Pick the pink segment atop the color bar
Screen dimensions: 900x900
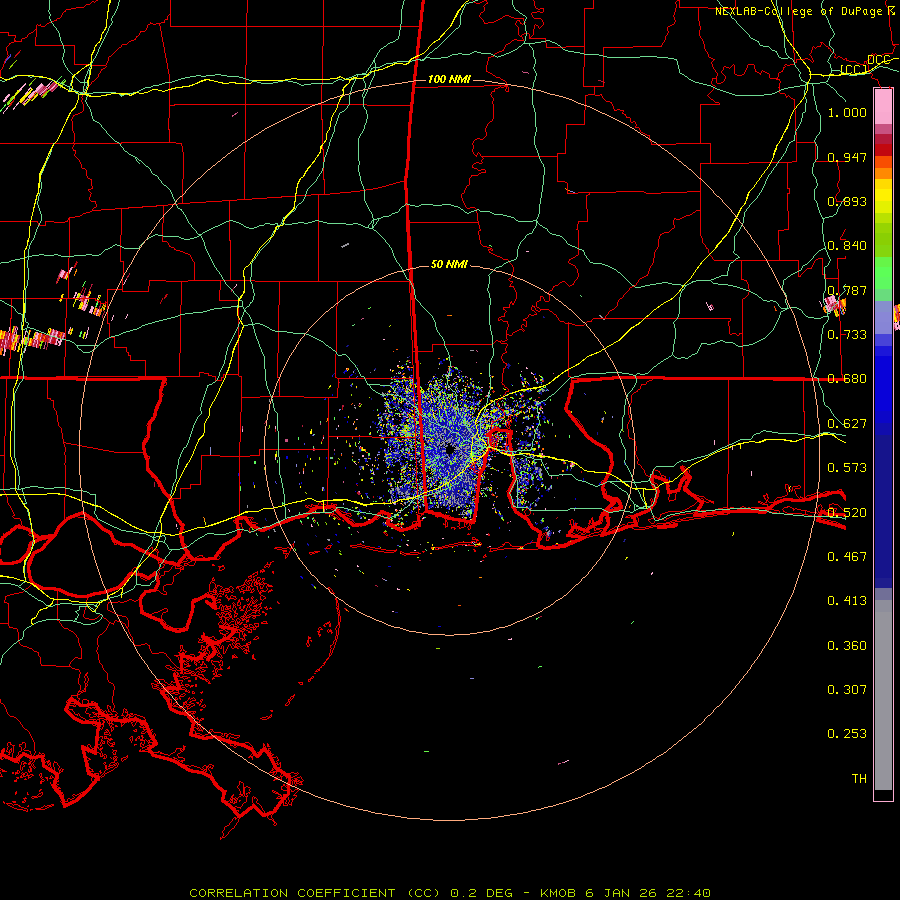[x=883, y=107]
